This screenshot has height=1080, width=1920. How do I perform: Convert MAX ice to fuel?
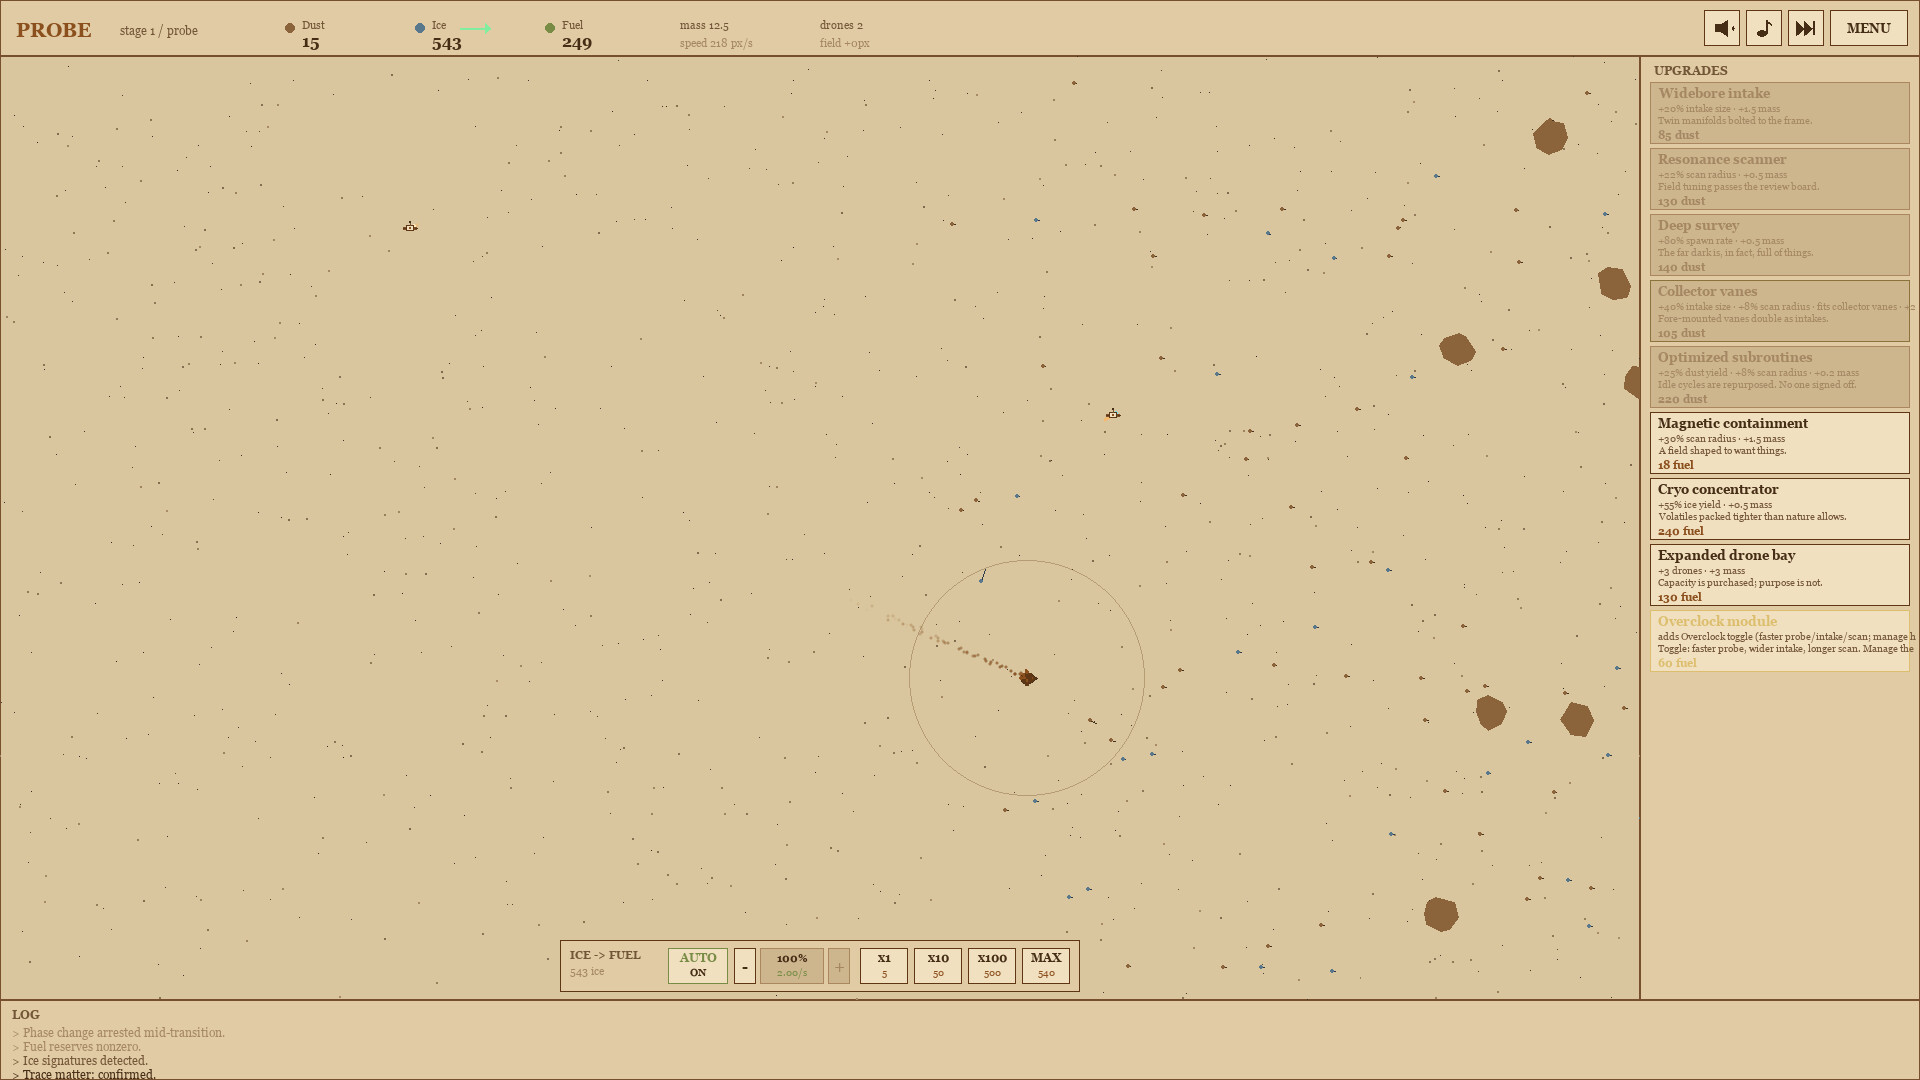click(1046, 965)
